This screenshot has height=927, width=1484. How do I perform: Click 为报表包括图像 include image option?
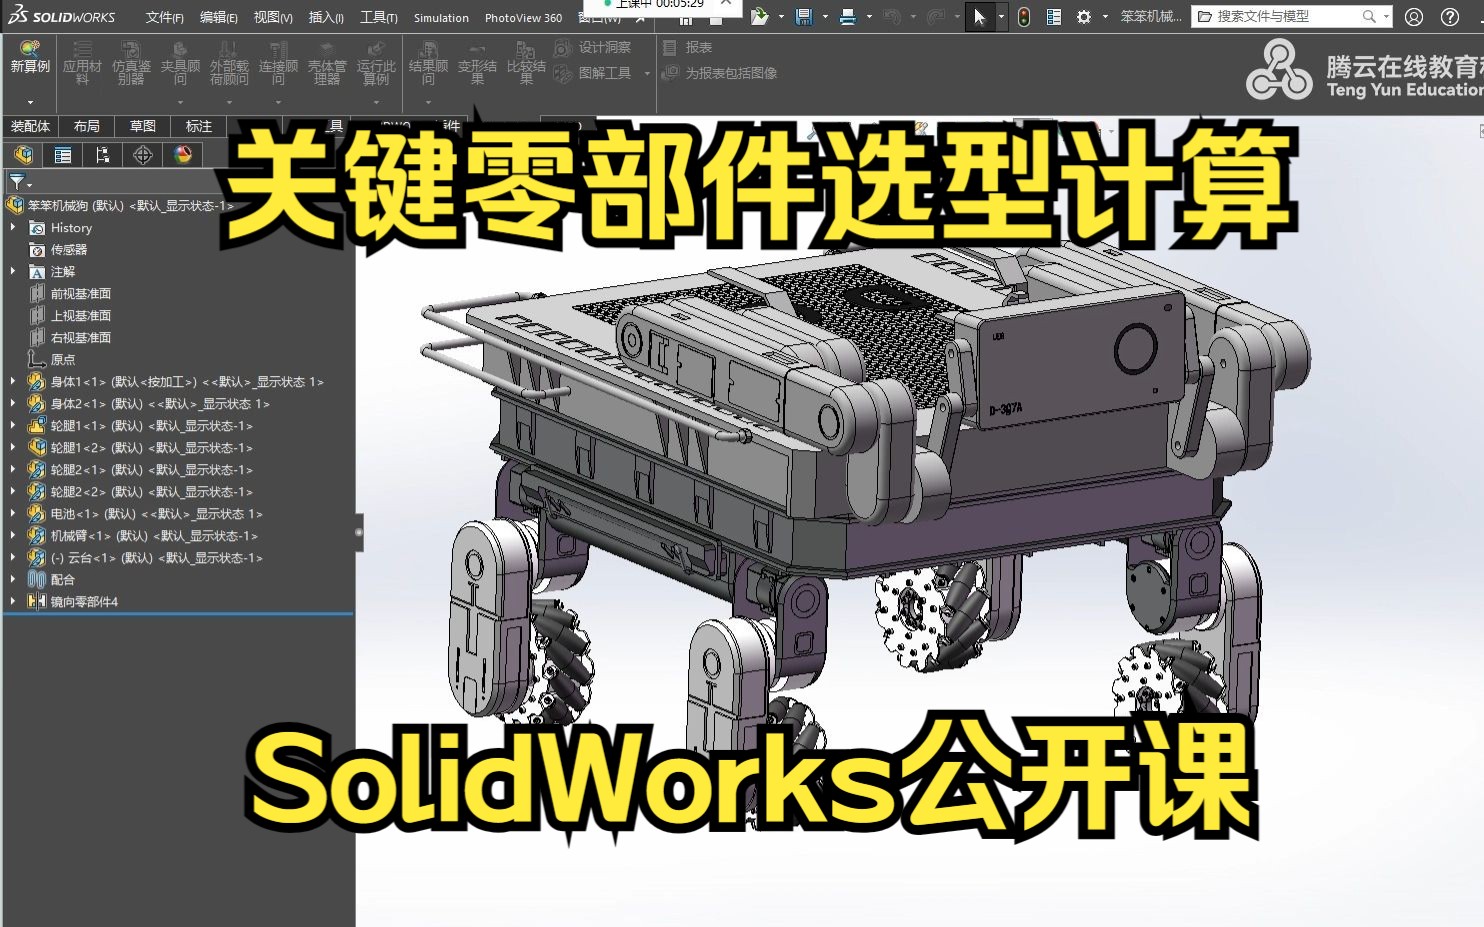point(719,73)
